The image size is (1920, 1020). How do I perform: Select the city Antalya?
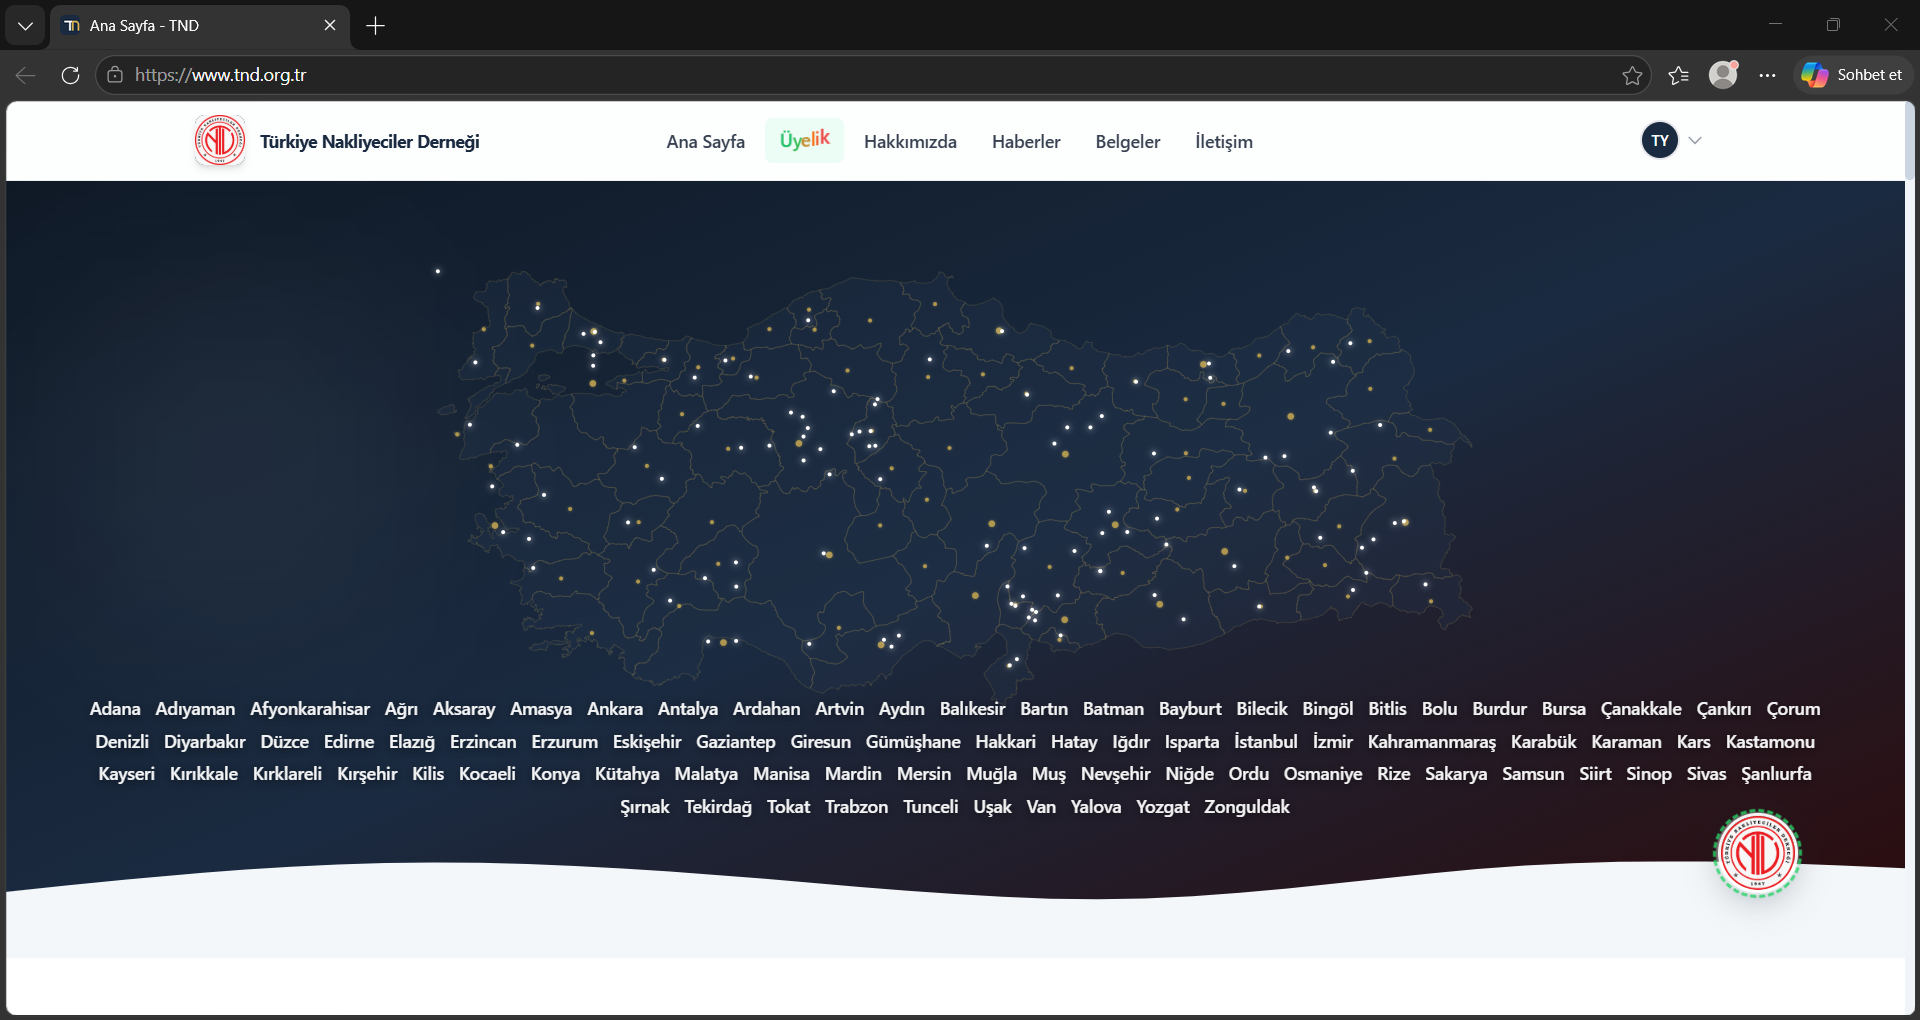click(688, 709)
